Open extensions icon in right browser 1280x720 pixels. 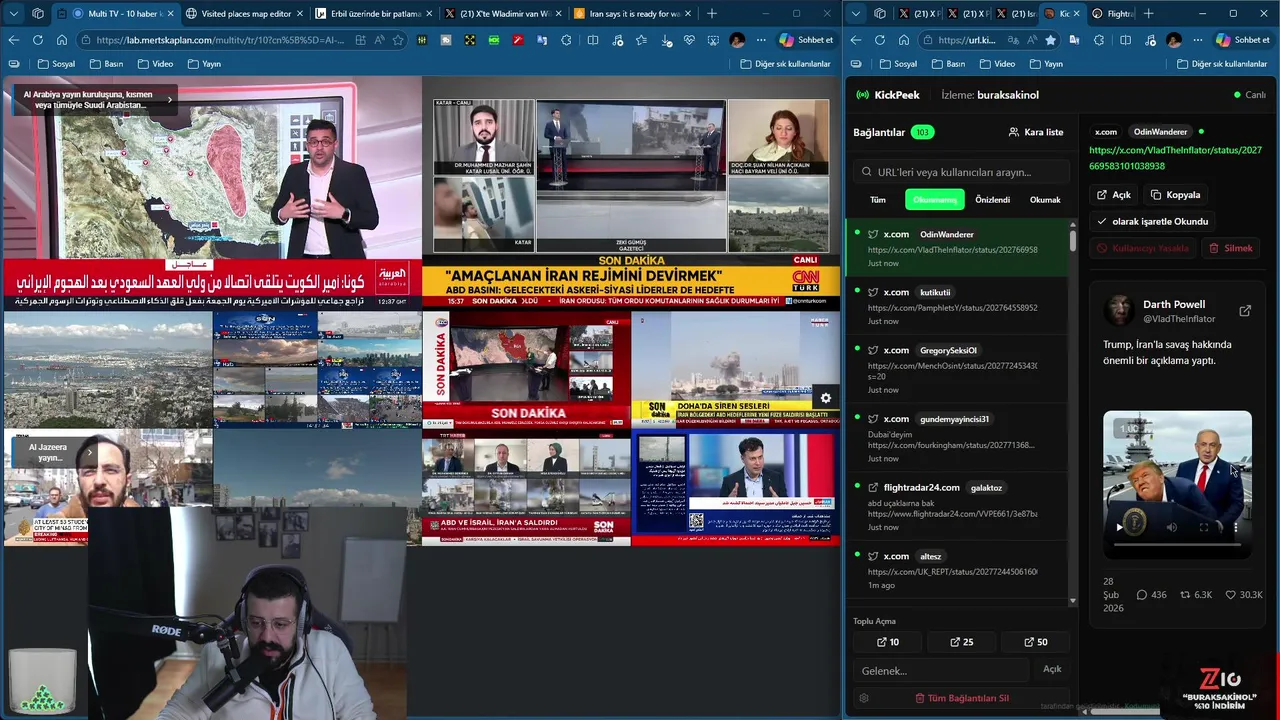point(1099,40)
